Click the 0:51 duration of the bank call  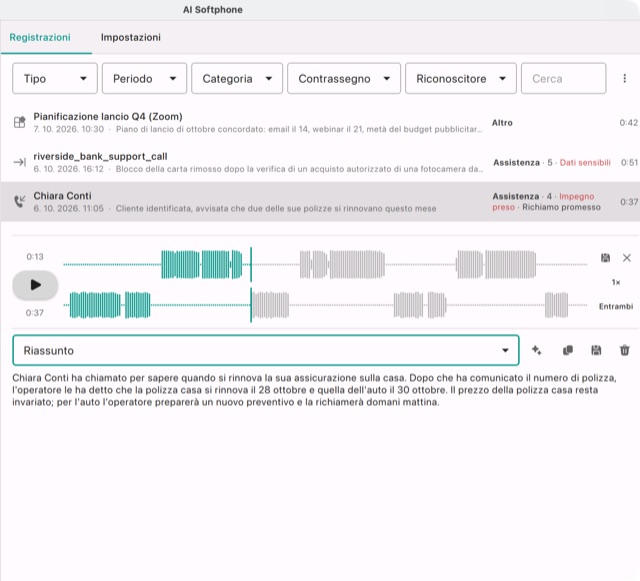click(629, 163)
